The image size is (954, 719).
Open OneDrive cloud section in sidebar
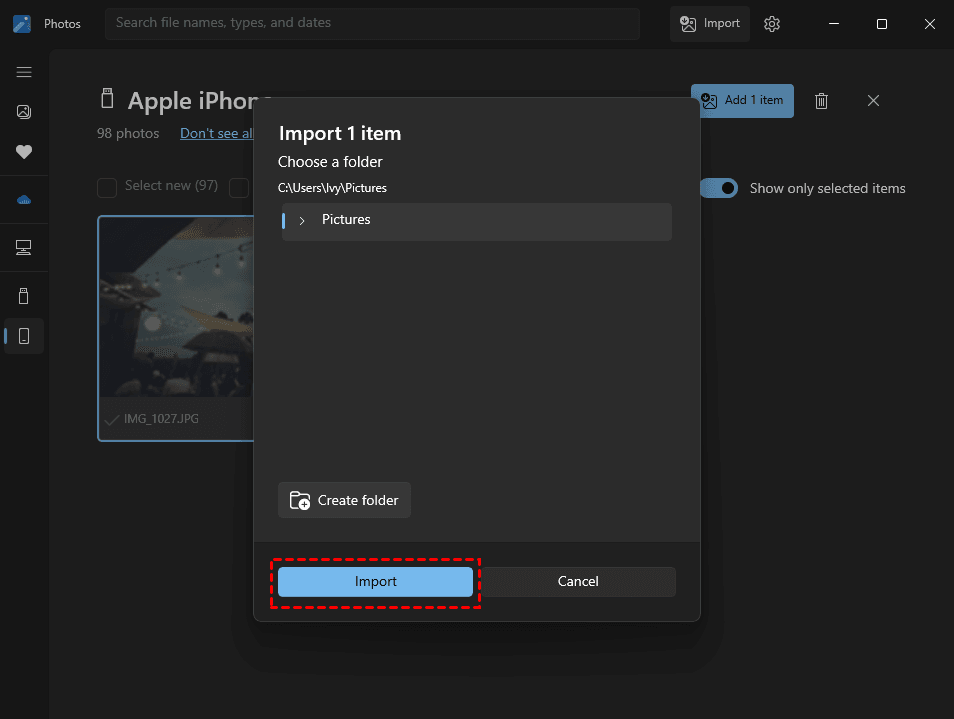[x=24, y=200]
